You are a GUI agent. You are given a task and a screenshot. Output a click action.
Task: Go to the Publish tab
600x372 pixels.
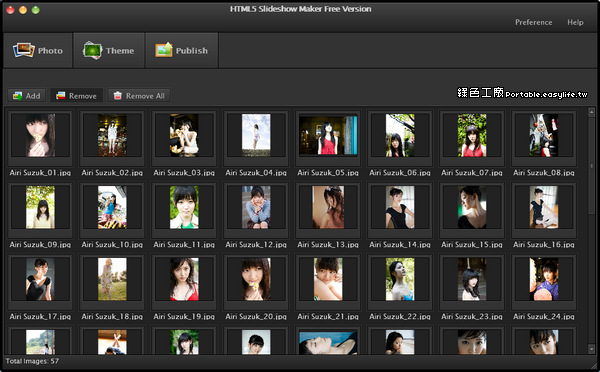[x=182, y=50]
